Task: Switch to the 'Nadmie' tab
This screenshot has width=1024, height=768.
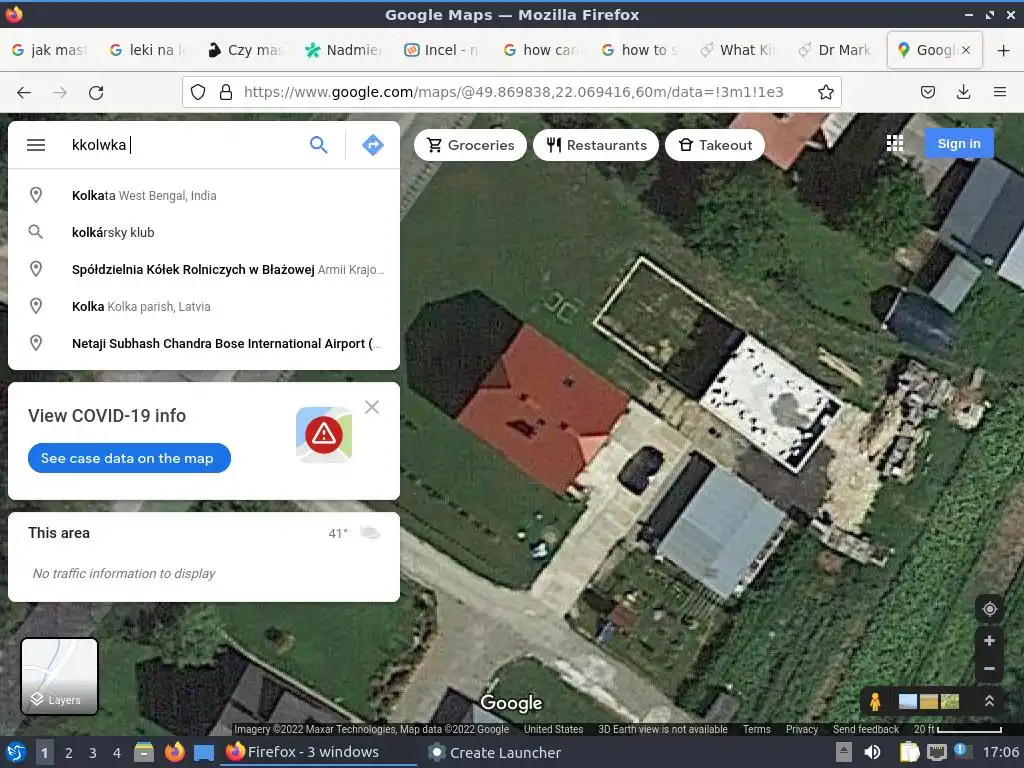Action: (x=345, y=50)
